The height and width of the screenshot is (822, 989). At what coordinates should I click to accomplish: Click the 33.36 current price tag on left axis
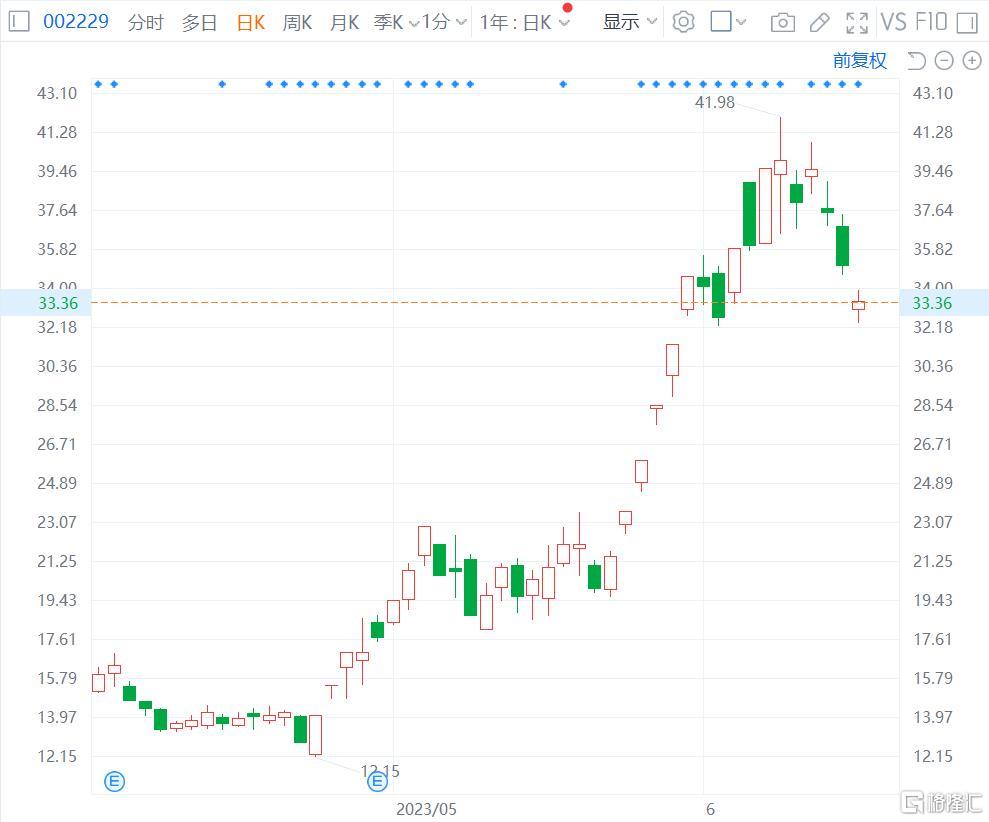[46, 303]
